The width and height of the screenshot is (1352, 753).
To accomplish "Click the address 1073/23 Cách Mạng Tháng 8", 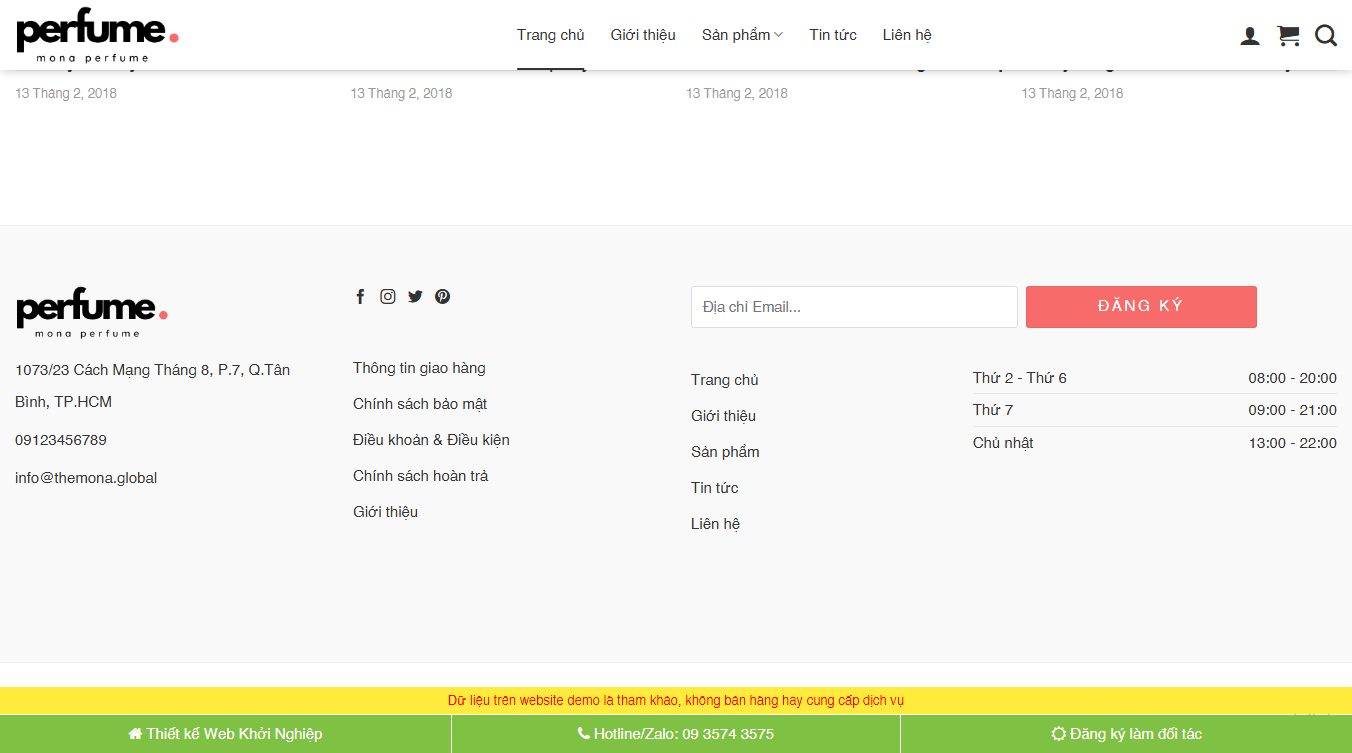I will point(153,386).
